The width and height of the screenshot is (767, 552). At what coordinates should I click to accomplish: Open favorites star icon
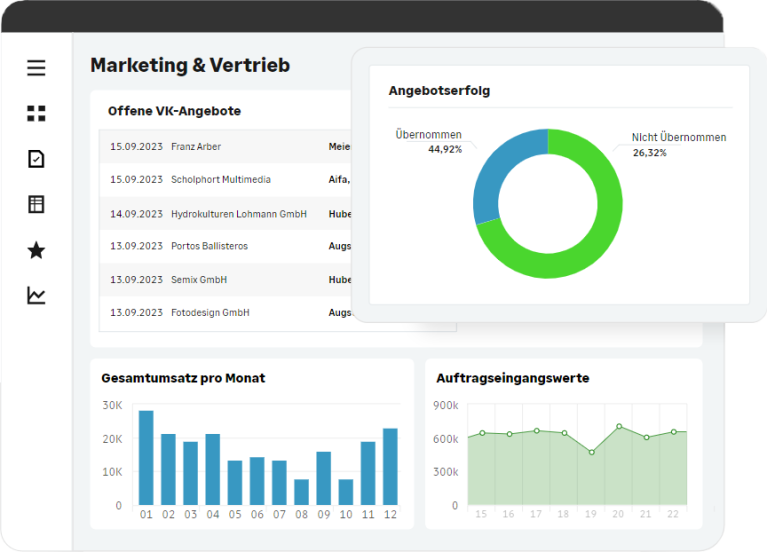point(36,250)
